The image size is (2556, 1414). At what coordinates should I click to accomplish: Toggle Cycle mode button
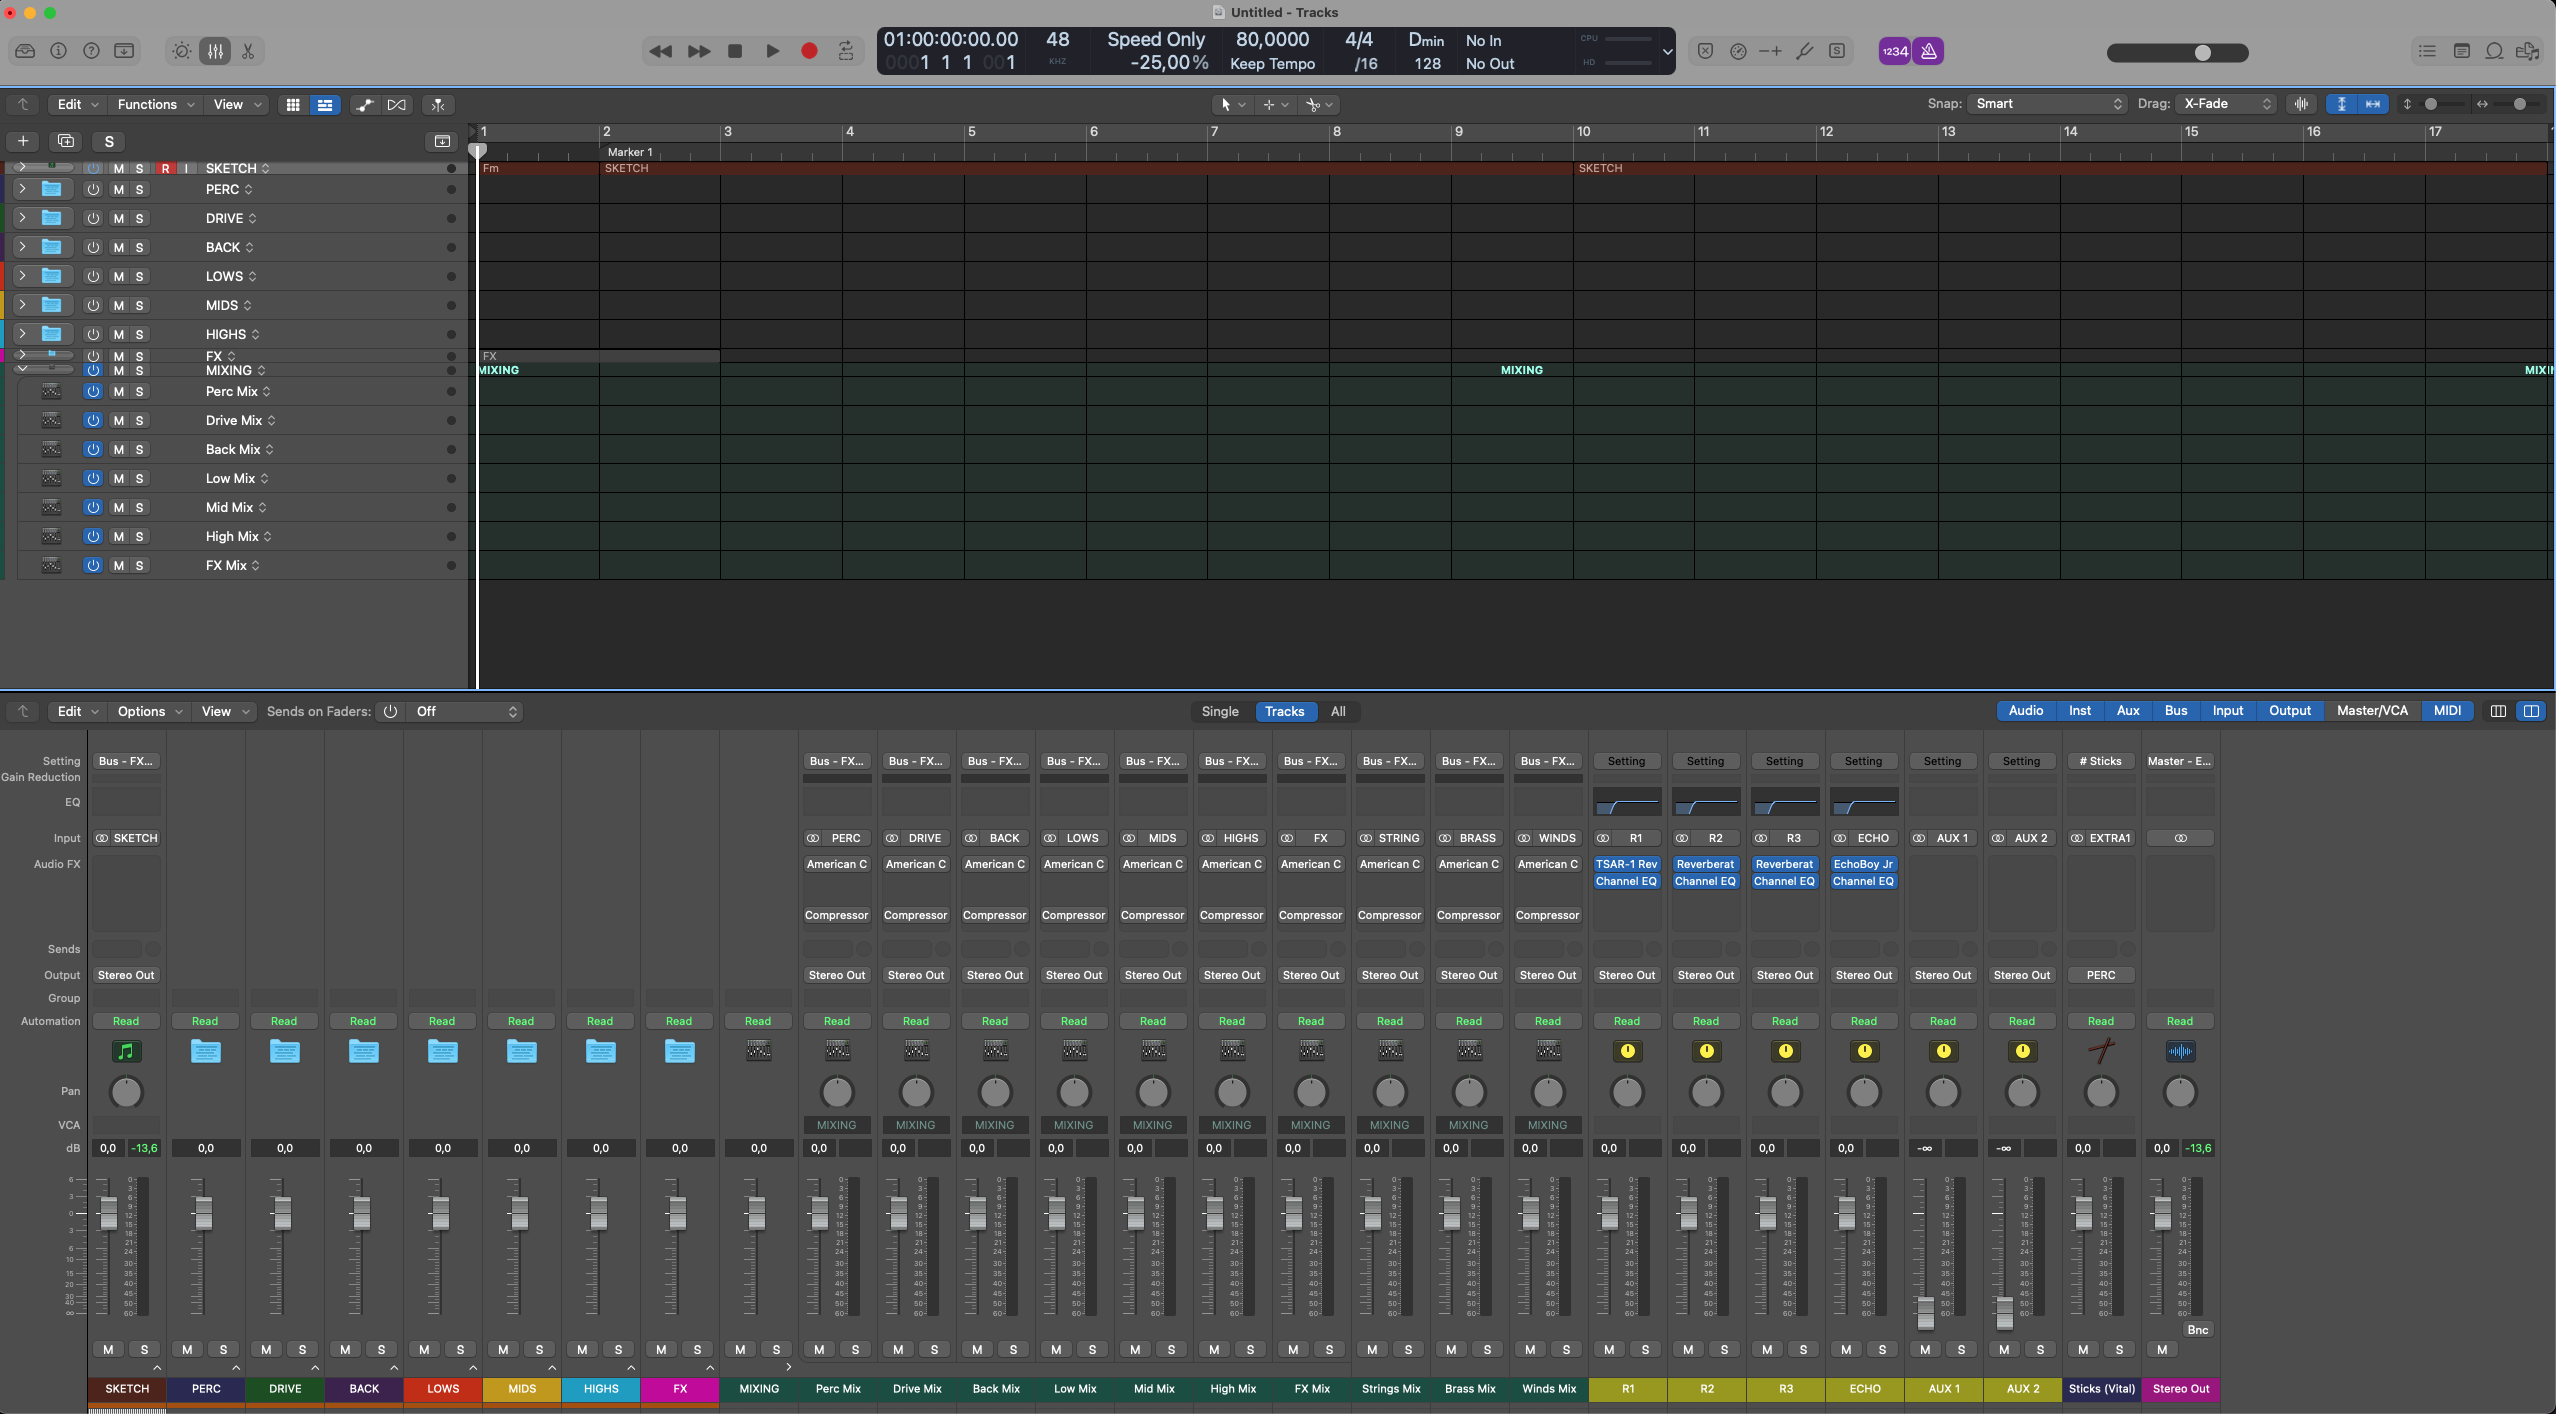tap(846, 51)
